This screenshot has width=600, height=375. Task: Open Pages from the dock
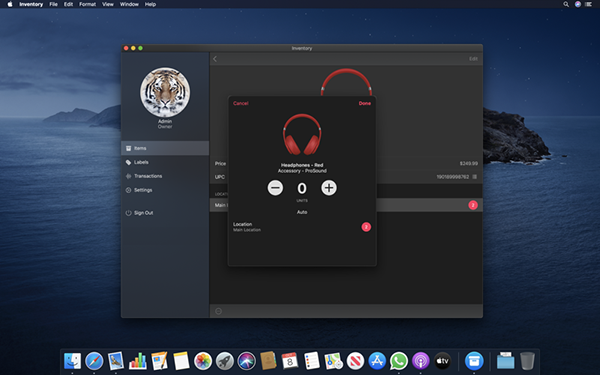pyautogui.click(x=160, y=360)
